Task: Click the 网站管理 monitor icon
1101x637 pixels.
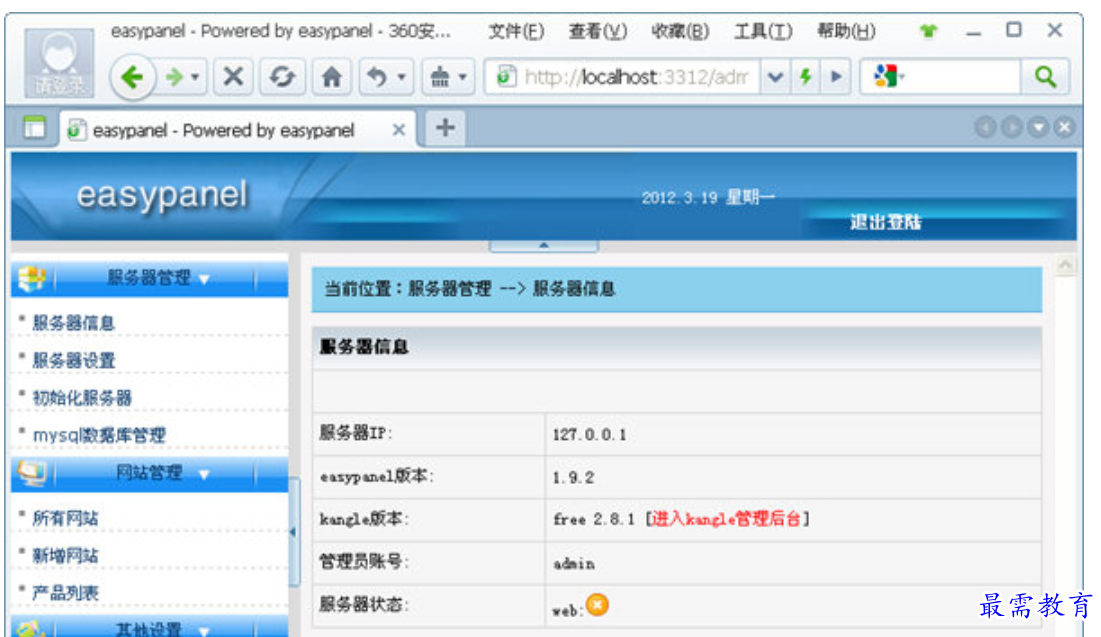Action: [32, 474]
